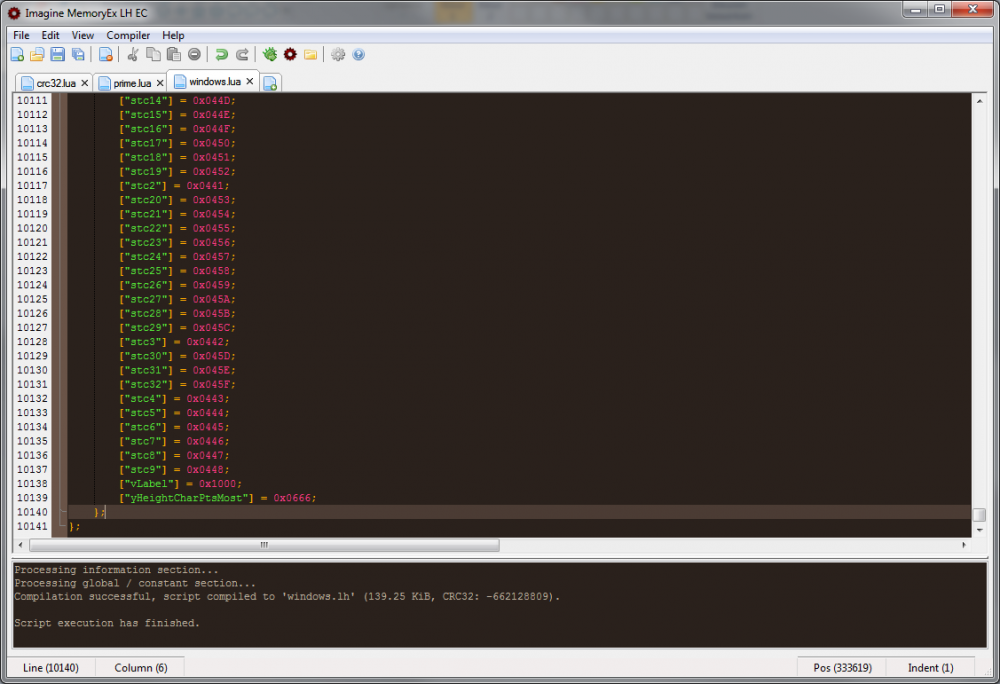Close the crc32.lua tab

click(x=84, y=83)
